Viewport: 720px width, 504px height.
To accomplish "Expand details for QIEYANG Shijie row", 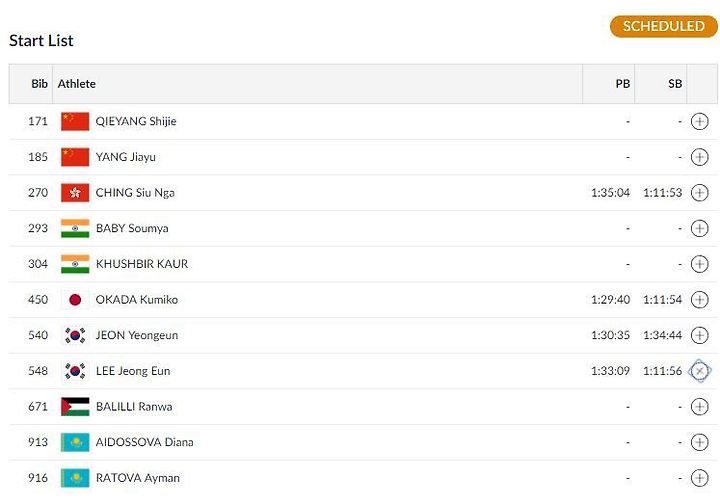I will pos(699,122).
